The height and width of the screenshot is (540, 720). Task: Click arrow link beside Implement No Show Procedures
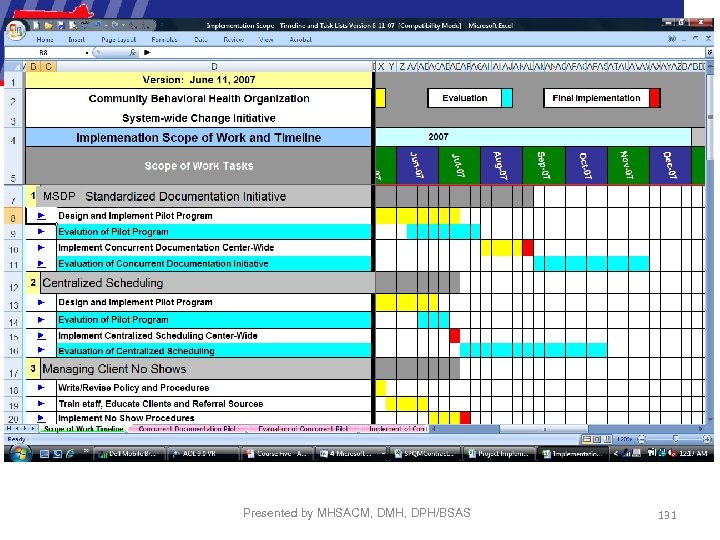click(41, 418)
